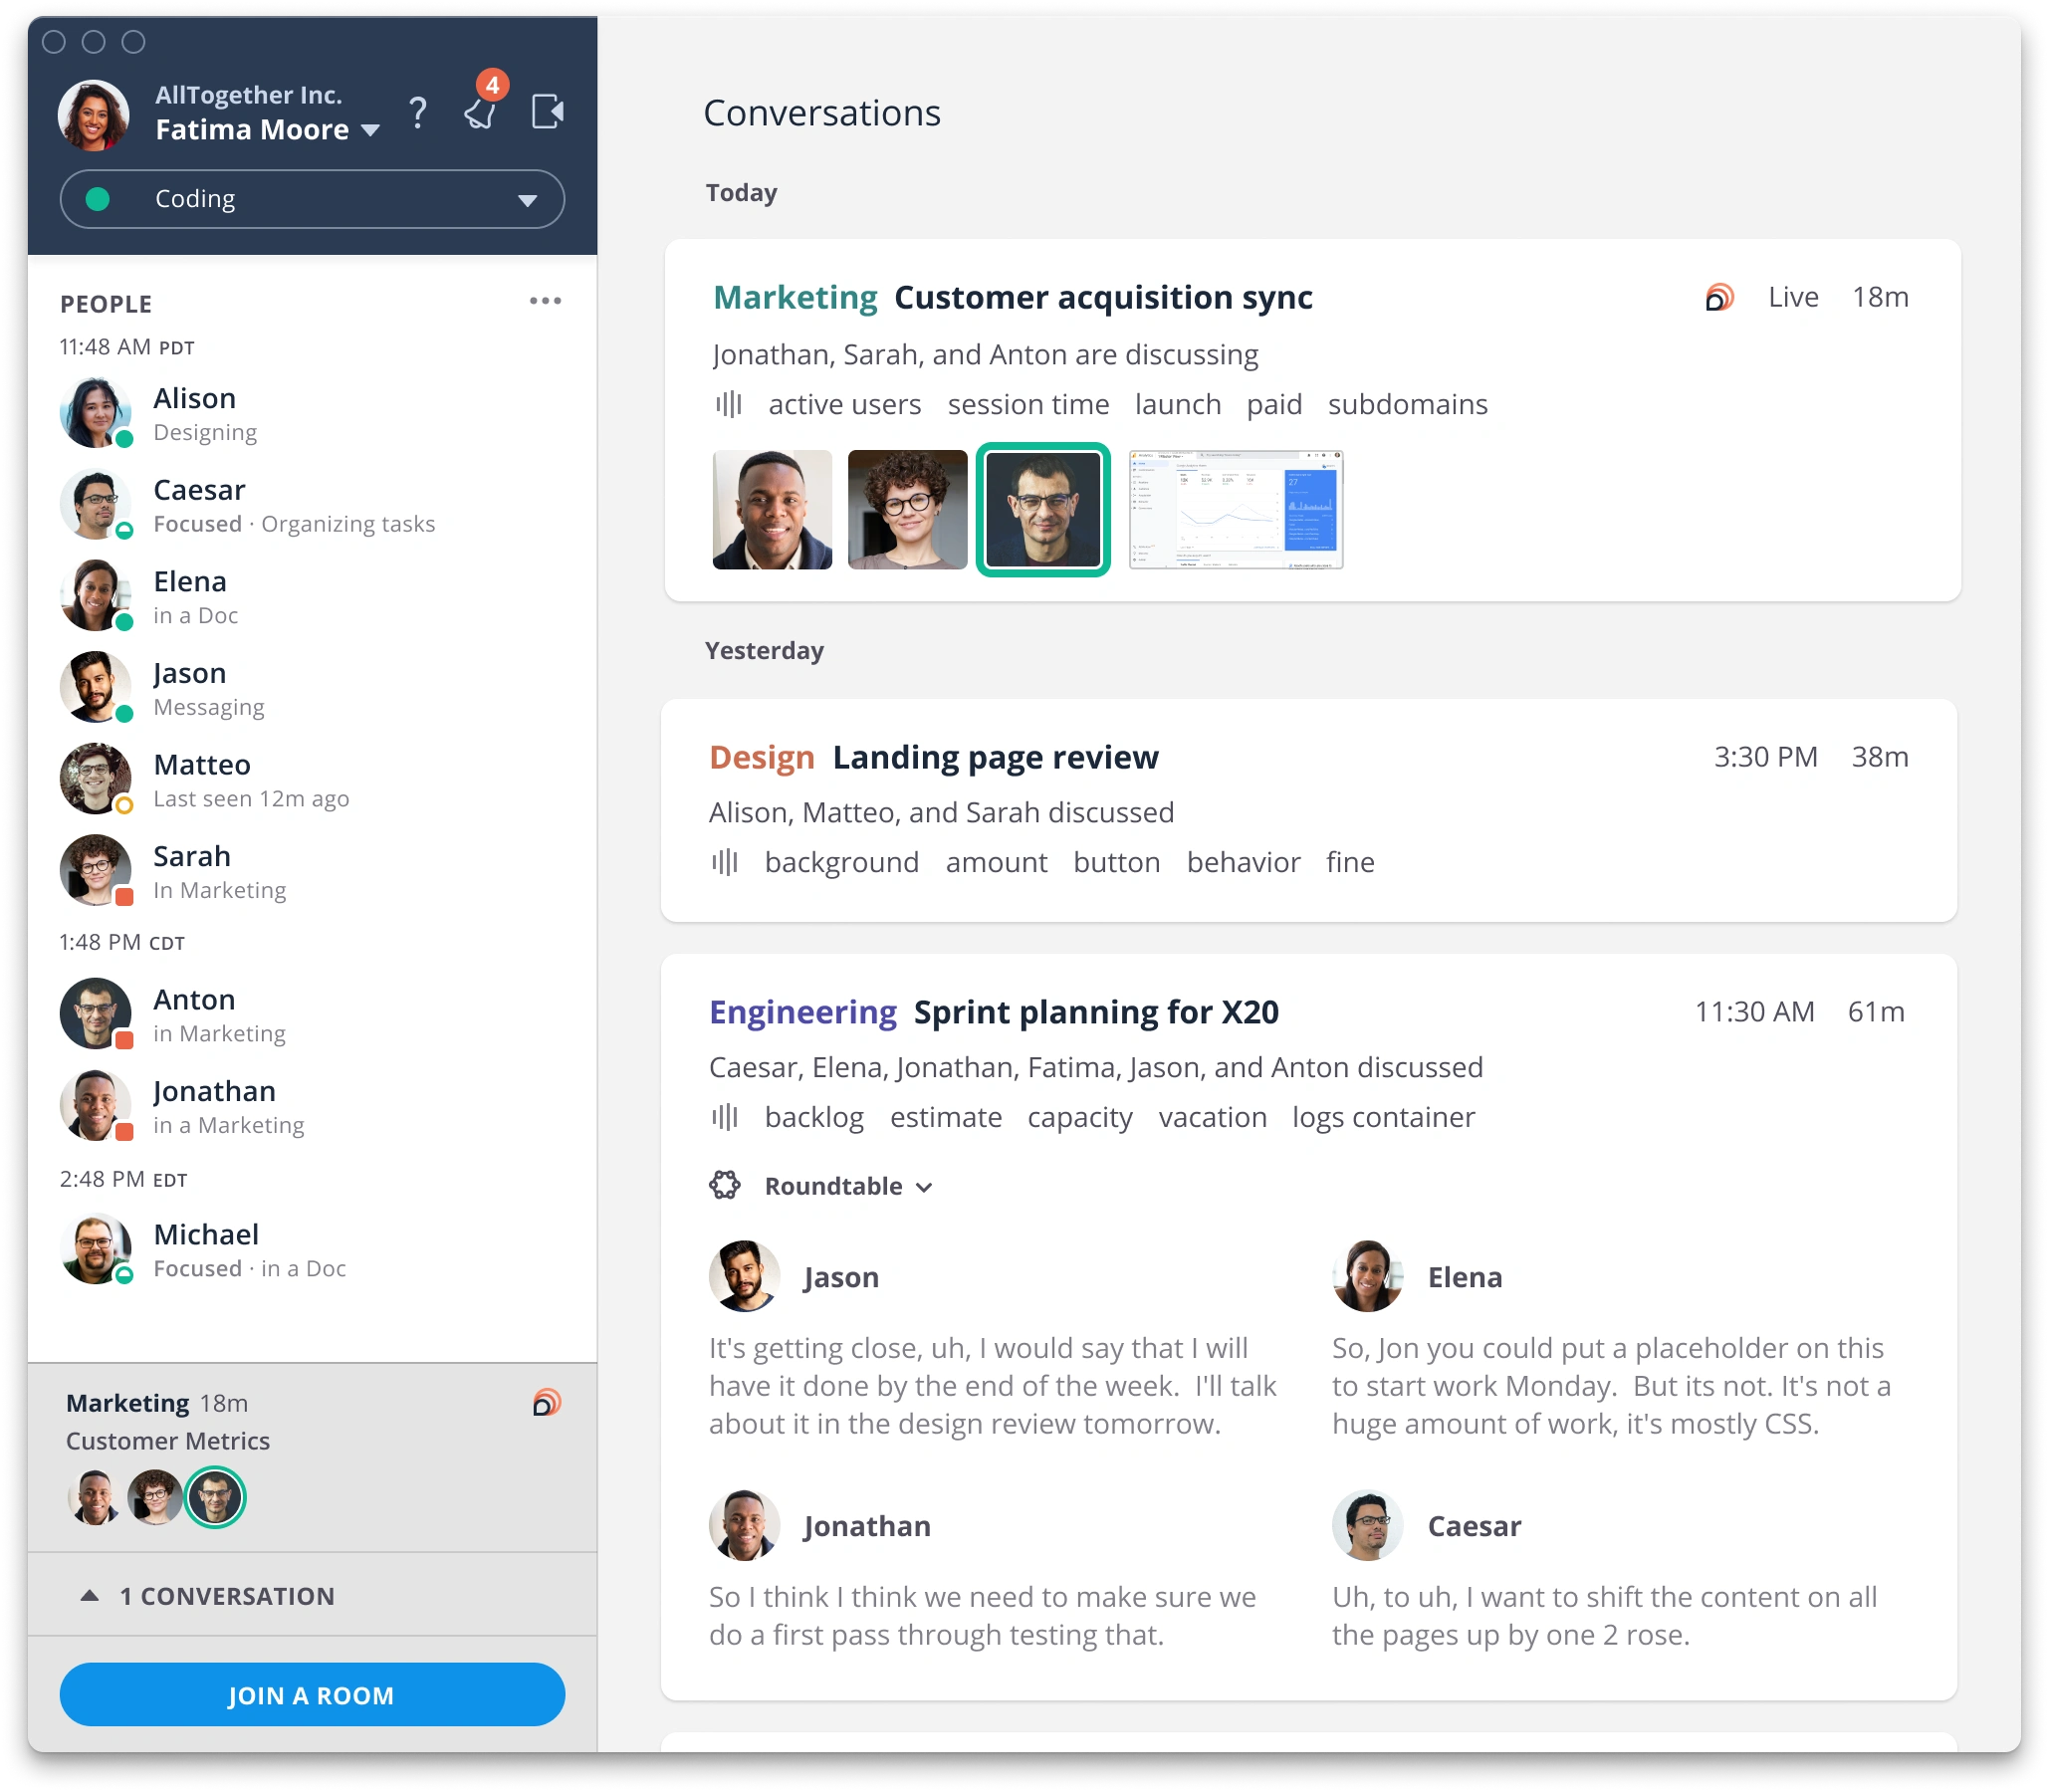Click the Roundtable gear settings icon
Image resolution: width=2049 pixels, height=1792 pixels.
click(727, 1185)
